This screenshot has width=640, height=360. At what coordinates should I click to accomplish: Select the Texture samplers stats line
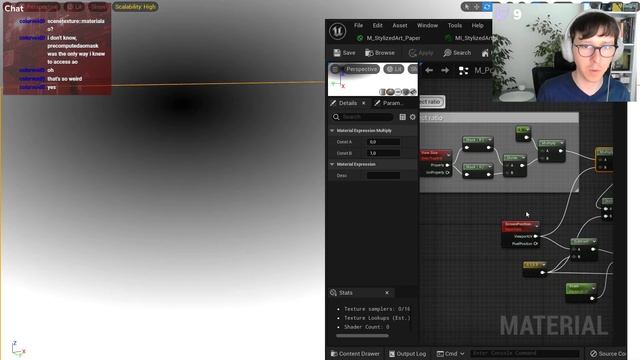tap(377, 309)
